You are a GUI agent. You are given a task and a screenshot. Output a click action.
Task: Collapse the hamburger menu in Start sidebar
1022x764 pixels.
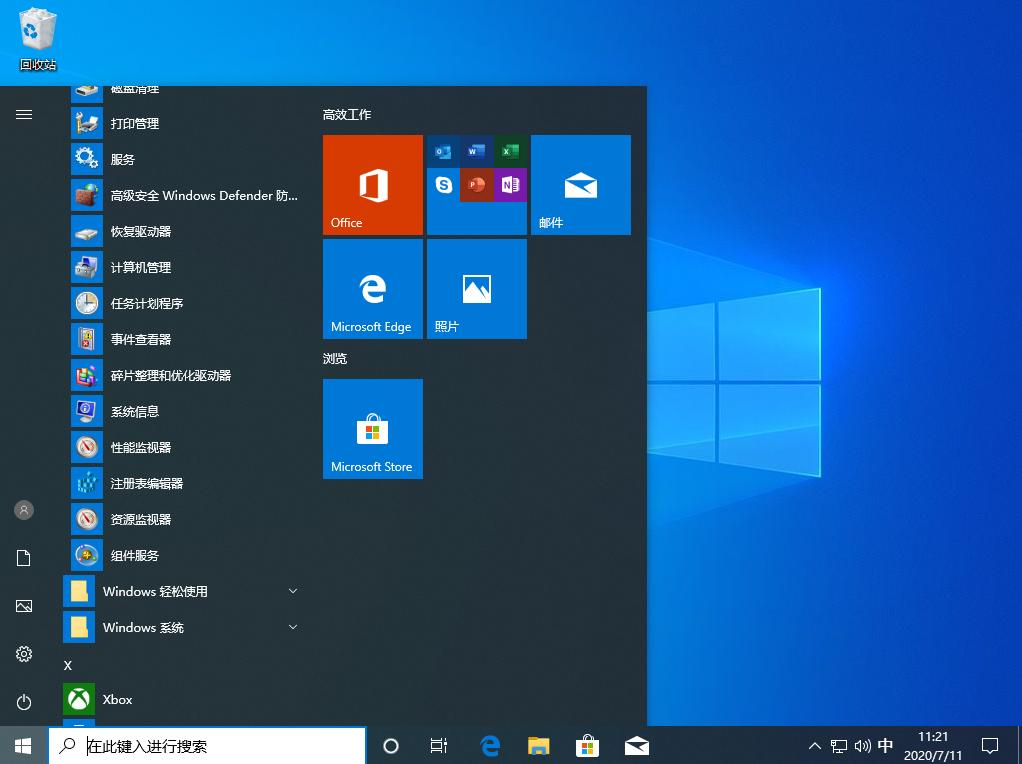(24, 114)
